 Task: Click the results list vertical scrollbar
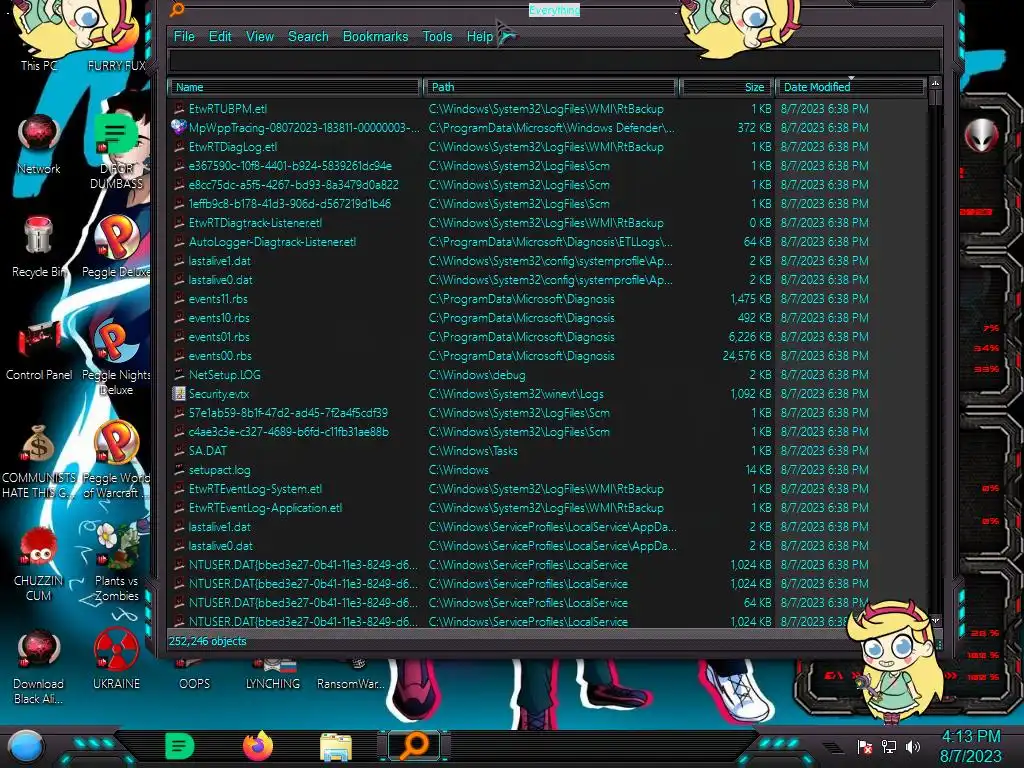tap(935, 353)
